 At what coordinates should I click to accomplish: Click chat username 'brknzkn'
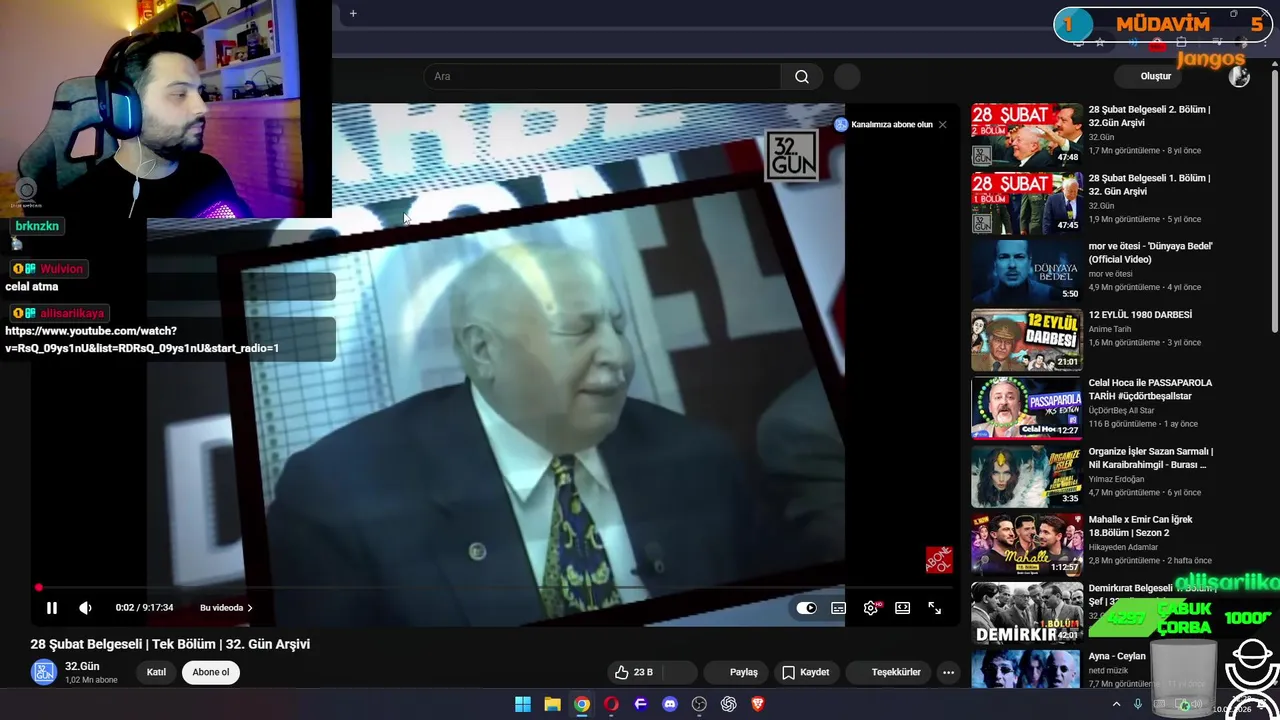click(x=37, y=226)
